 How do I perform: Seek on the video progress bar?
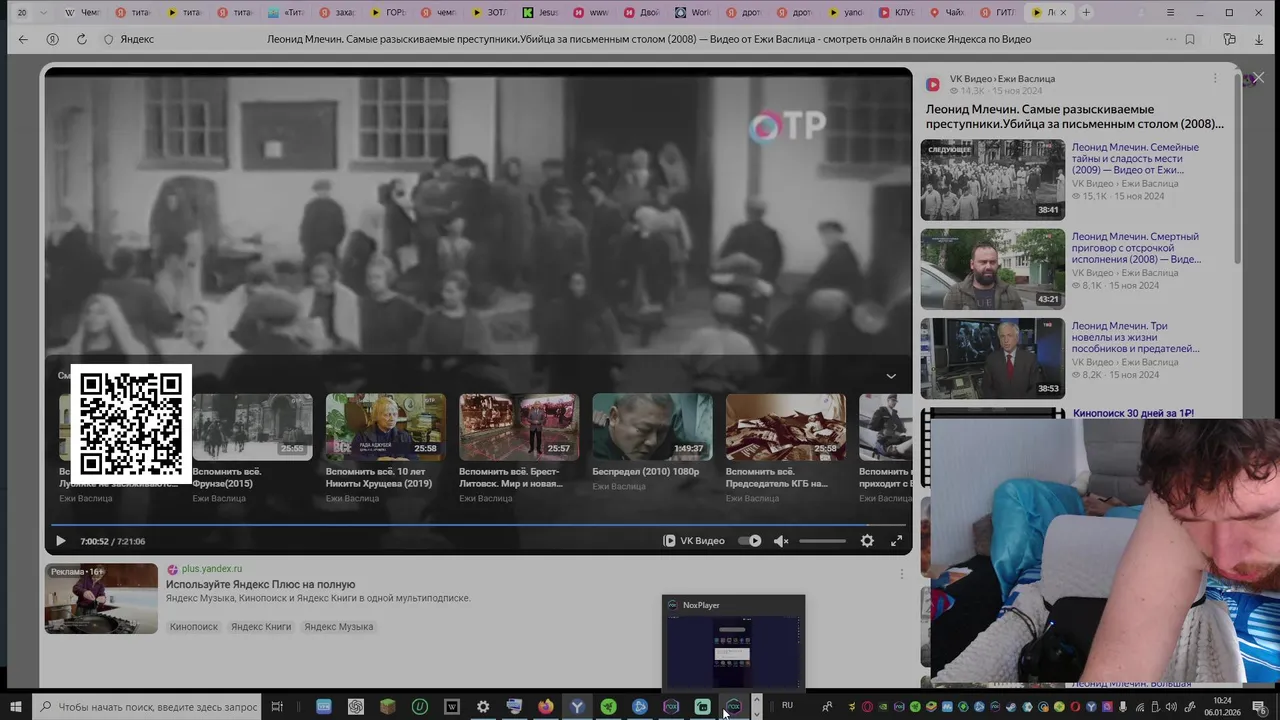(x=478, y=525)
